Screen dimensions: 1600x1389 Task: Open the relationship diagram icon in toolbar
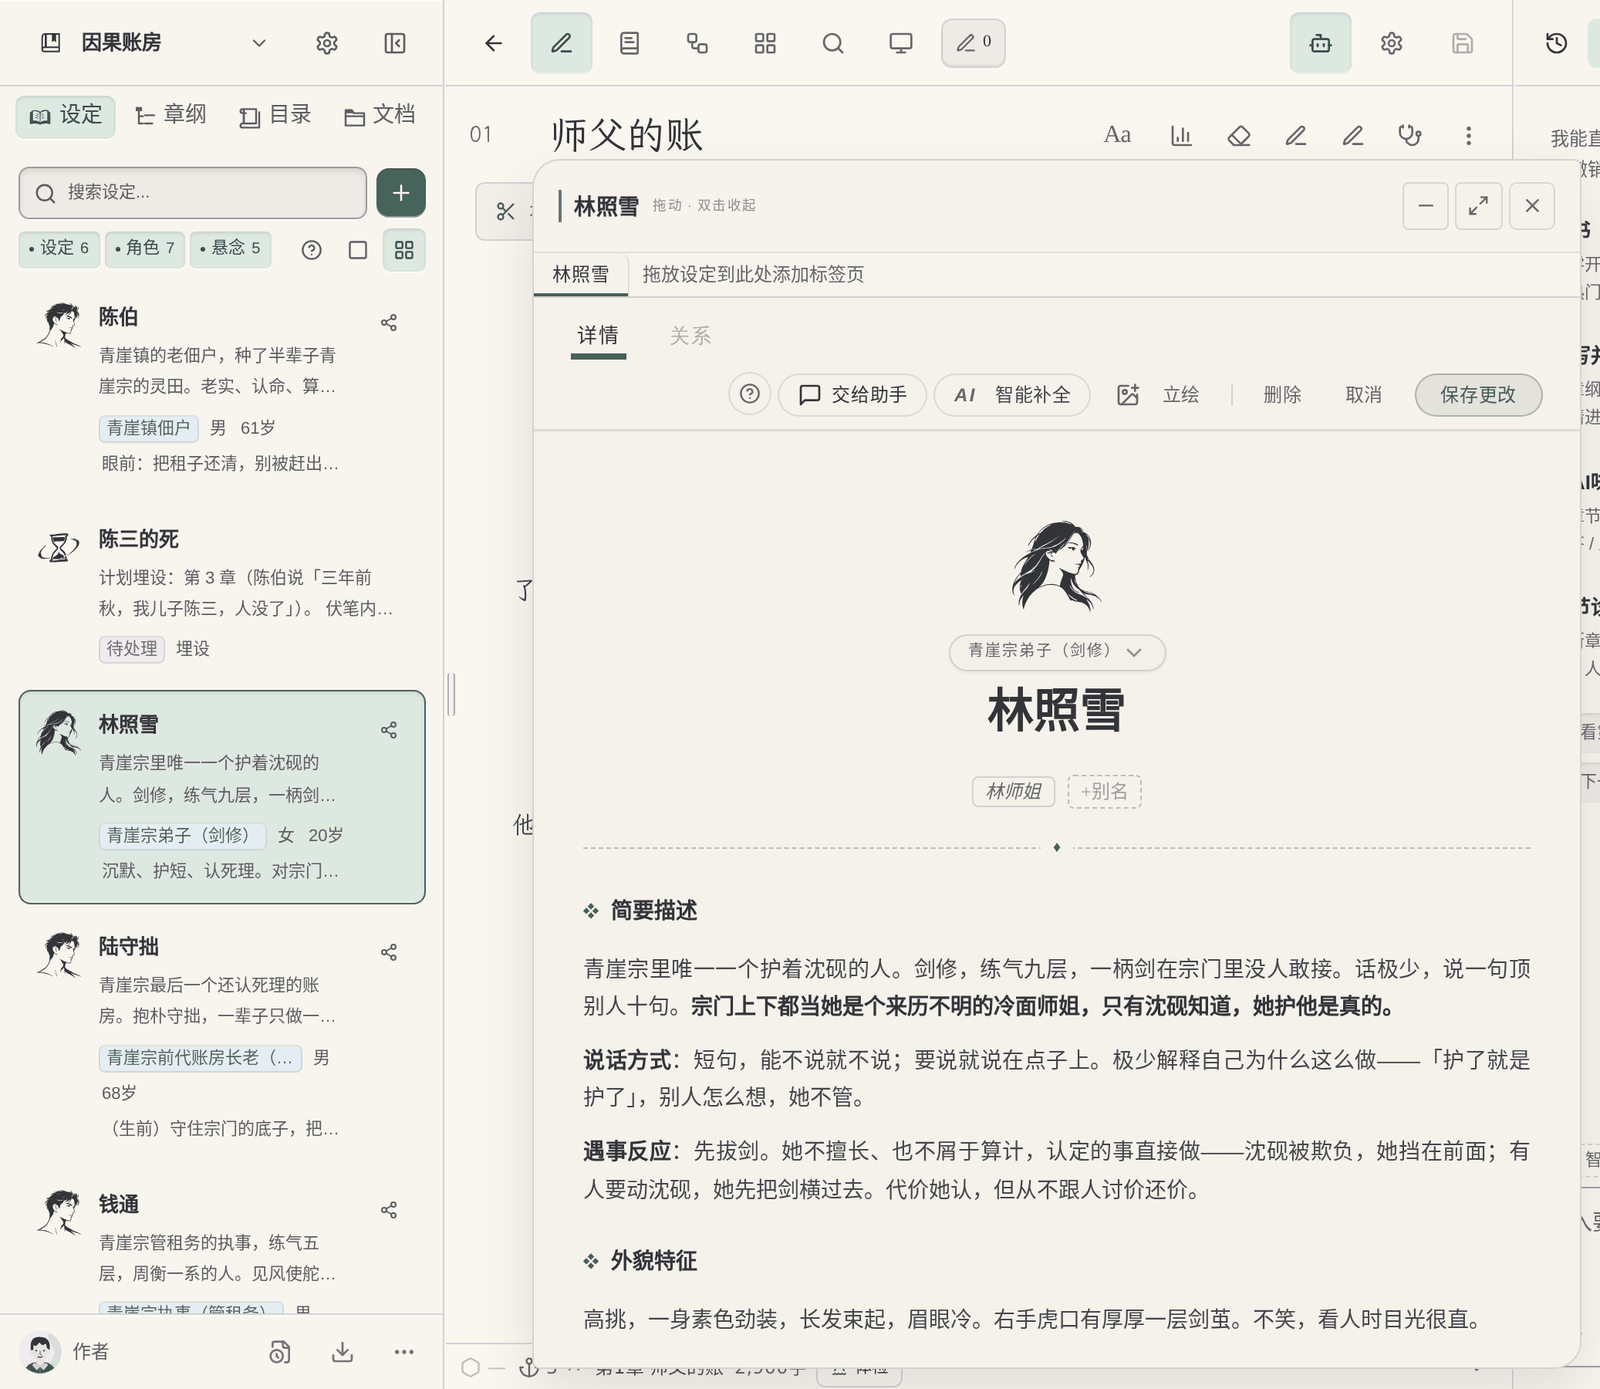coord(697,43)
